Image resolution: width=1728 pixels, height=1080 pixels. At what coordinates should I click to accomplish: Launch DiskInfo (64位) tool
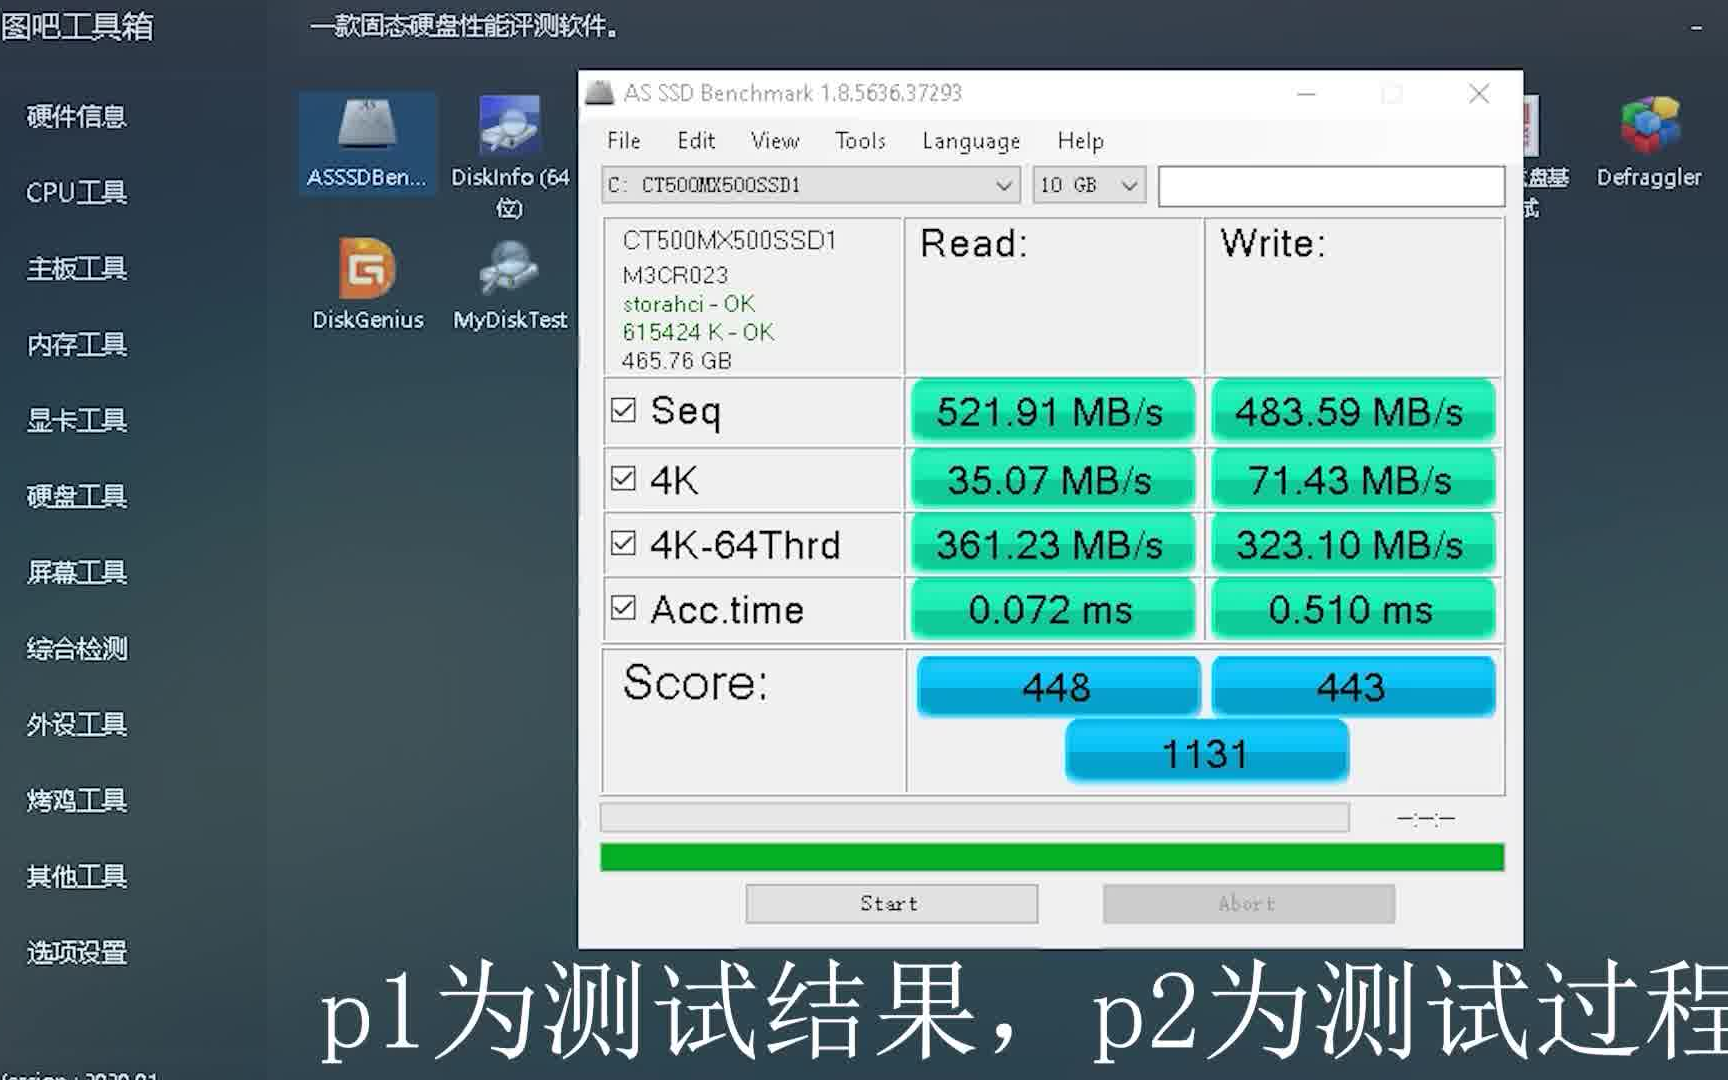pyautogui.click(x=510, y=156)
